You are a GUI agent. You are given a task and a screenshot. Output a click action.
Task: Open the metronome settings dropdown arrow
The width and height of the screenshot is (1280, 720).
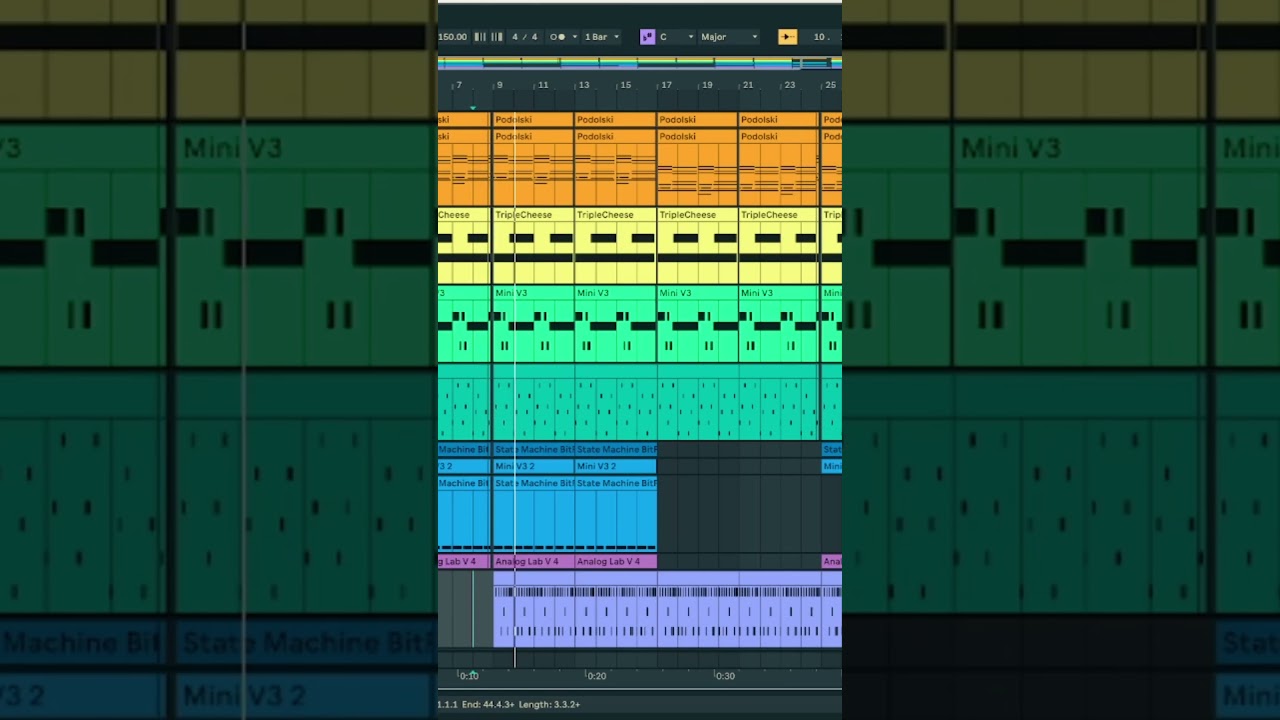tap(574, 37)
